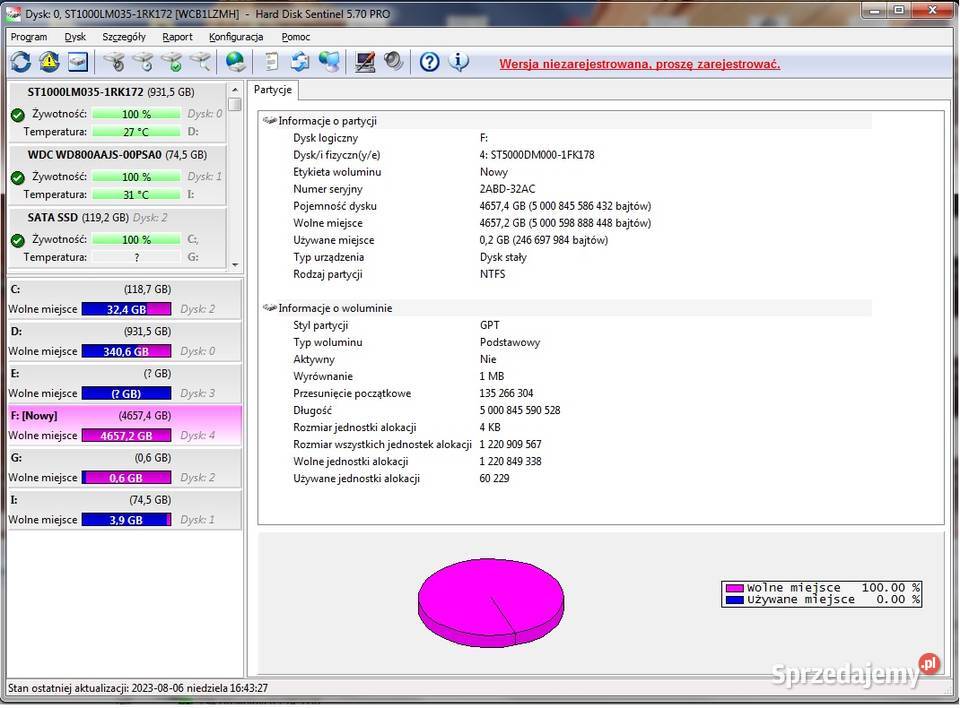Click the ST1000LM035 Żywotność 100 % bar
Viewport: 960px width, 708px height.
click(x=136, y=114)
